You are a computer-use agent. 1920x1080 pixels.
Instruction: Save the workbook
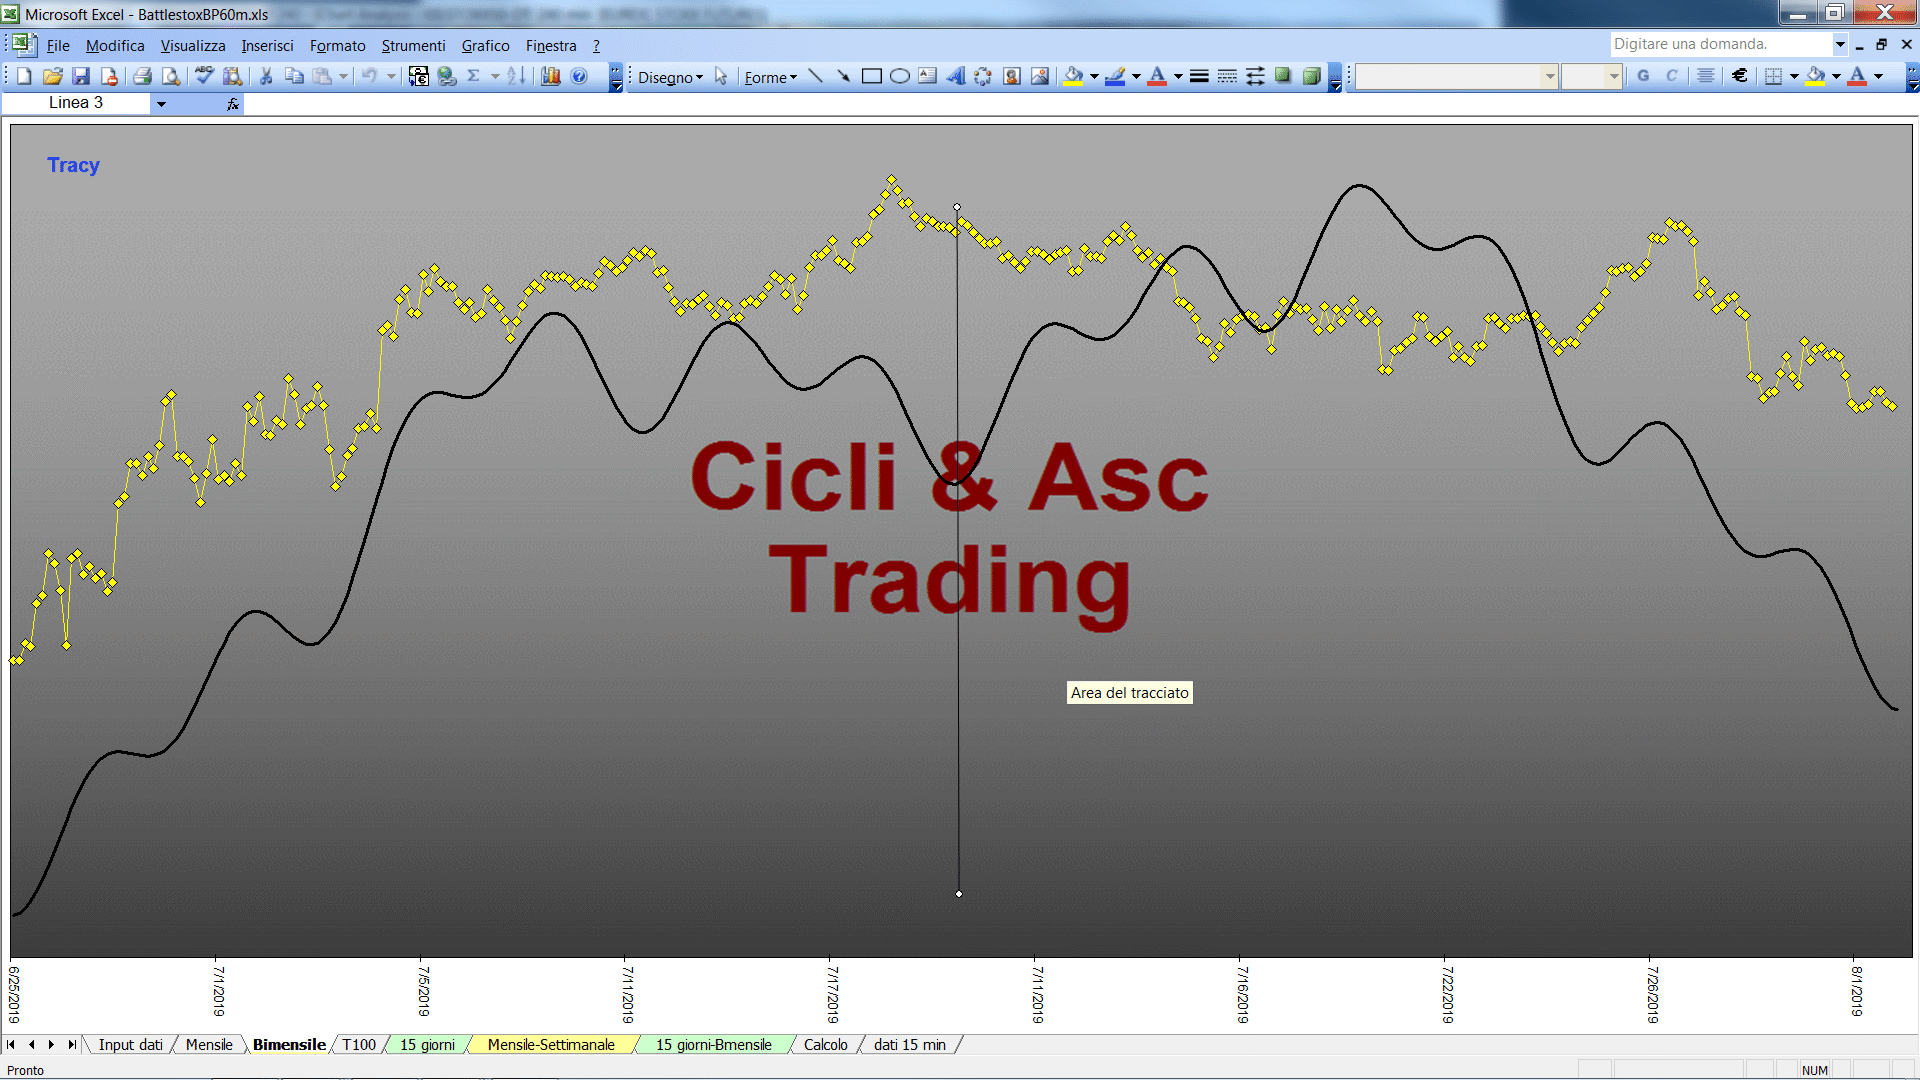pos(81,77)
